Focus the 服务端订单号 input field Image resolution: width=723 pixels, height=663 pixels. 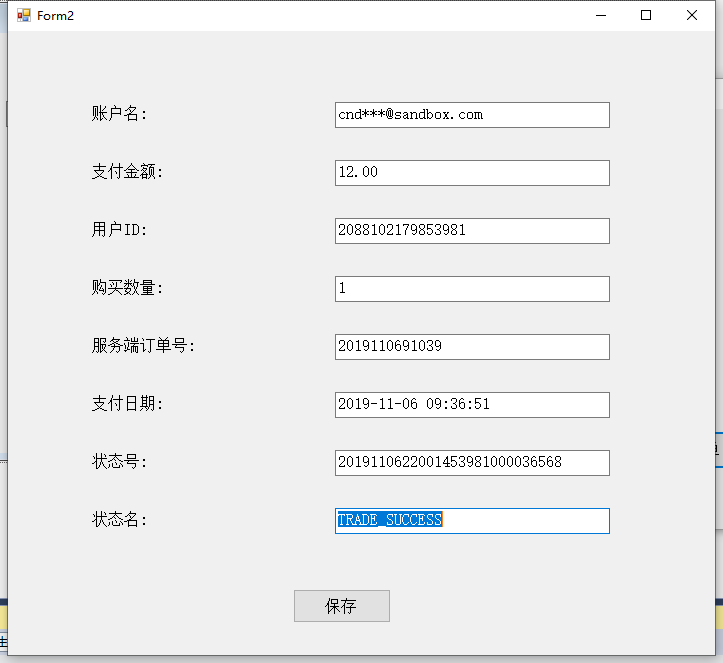[x=472, y=347]
